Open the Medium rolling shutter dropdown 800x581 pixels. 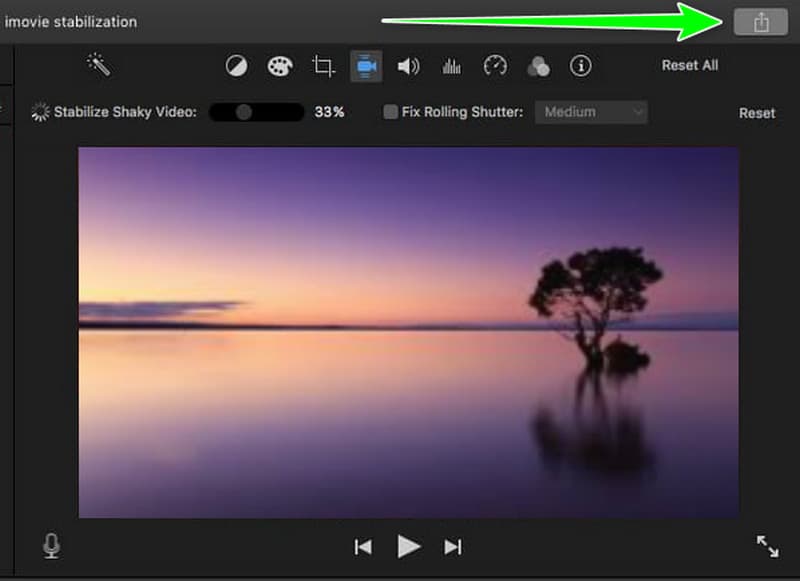pos(591,112)
